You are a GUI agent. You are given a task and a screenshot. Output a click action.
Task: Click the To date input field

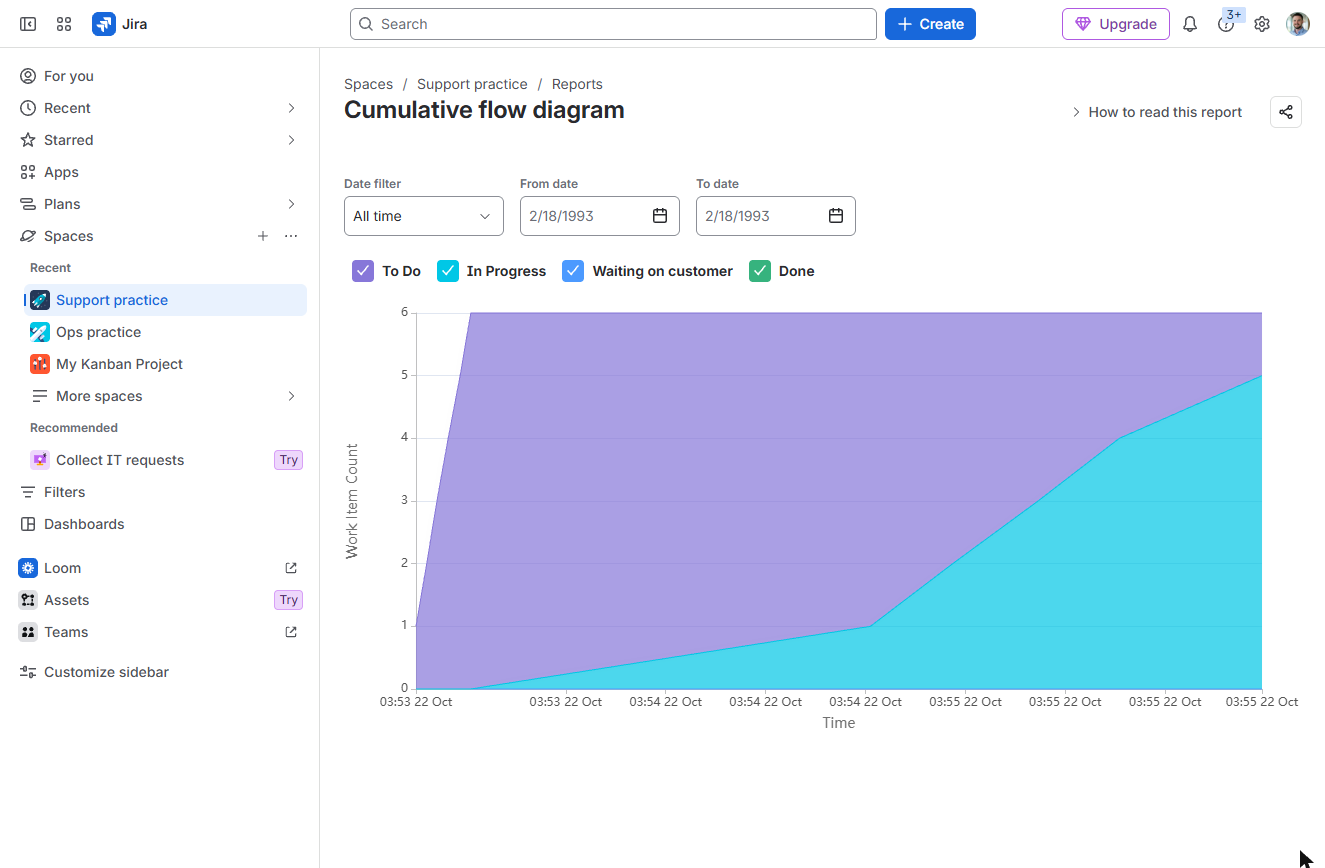coord(776,216)
